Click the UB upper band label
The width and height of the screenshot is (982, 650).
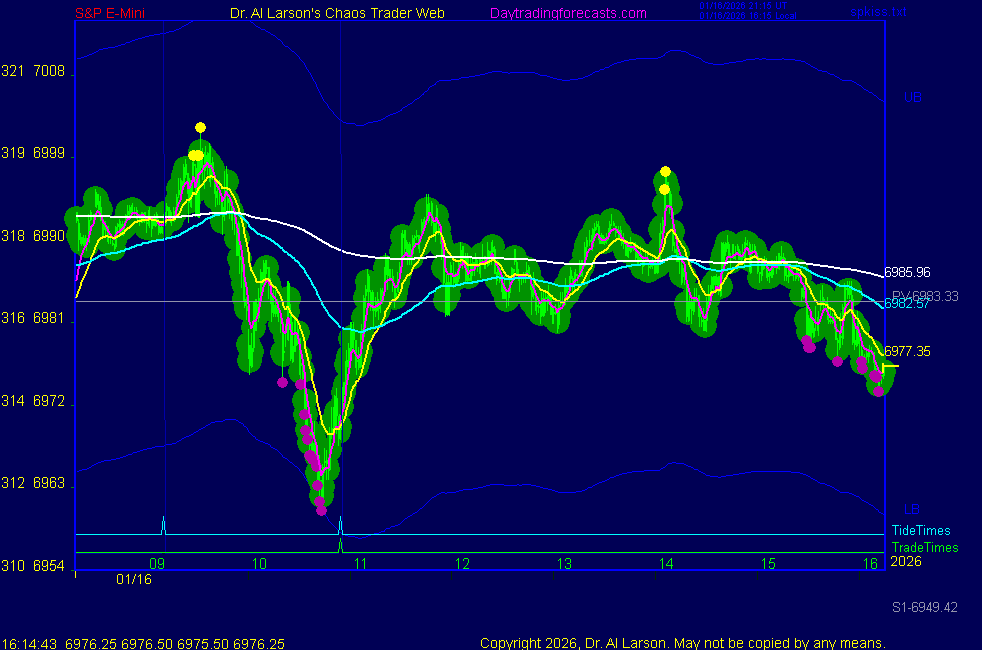pyautogui.click(x=912, y=98)
